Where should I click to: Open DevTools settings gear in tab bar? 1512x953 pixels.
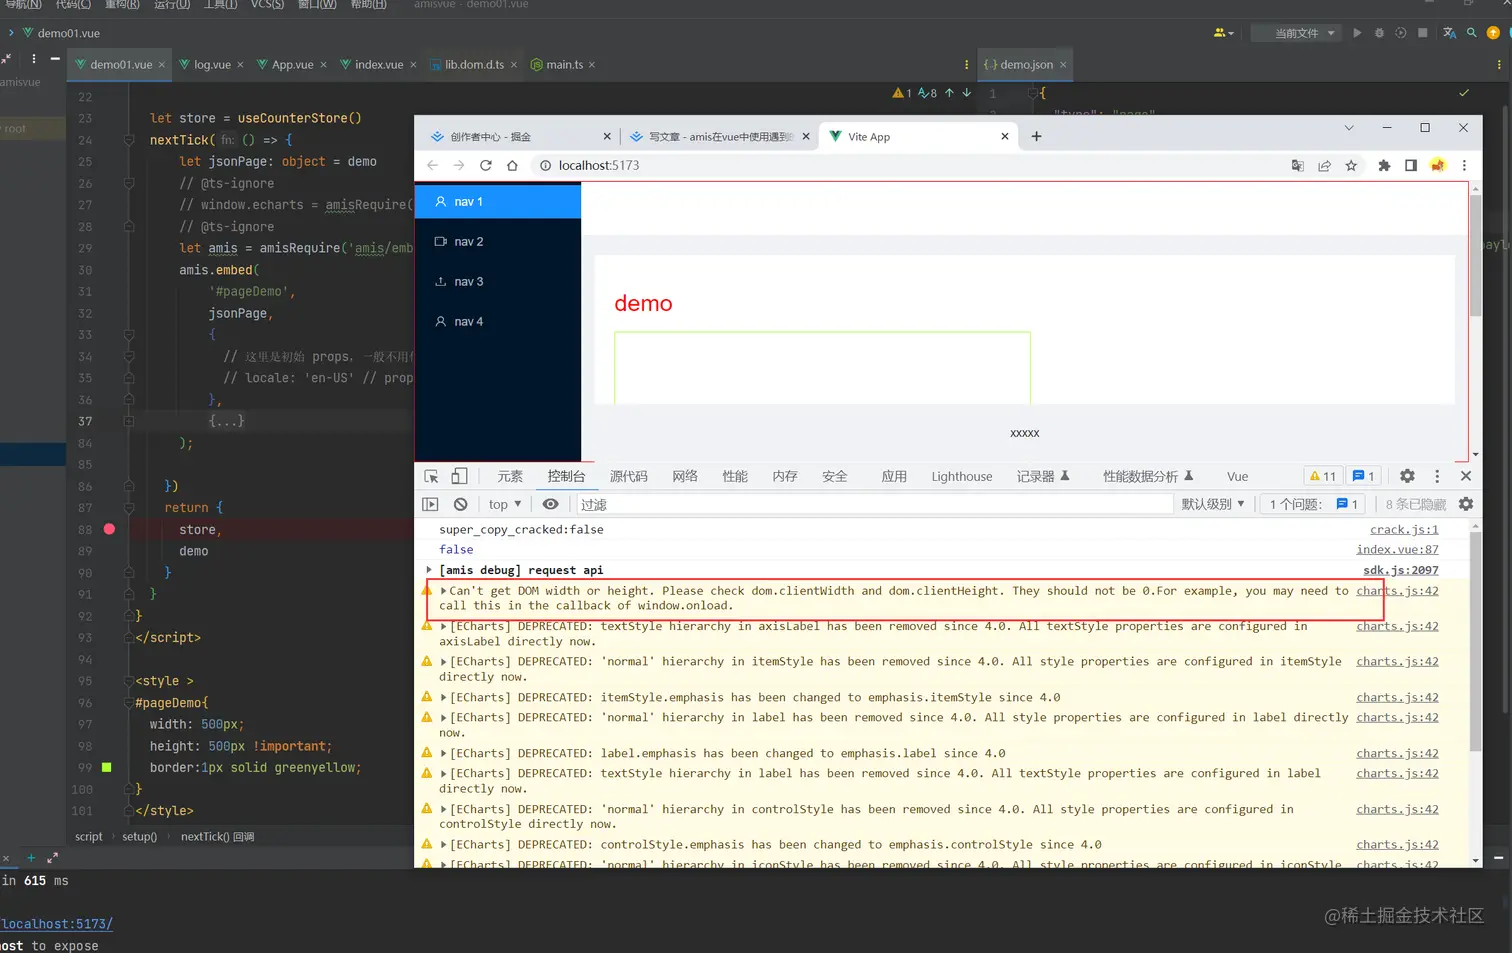pos(1407,477)
